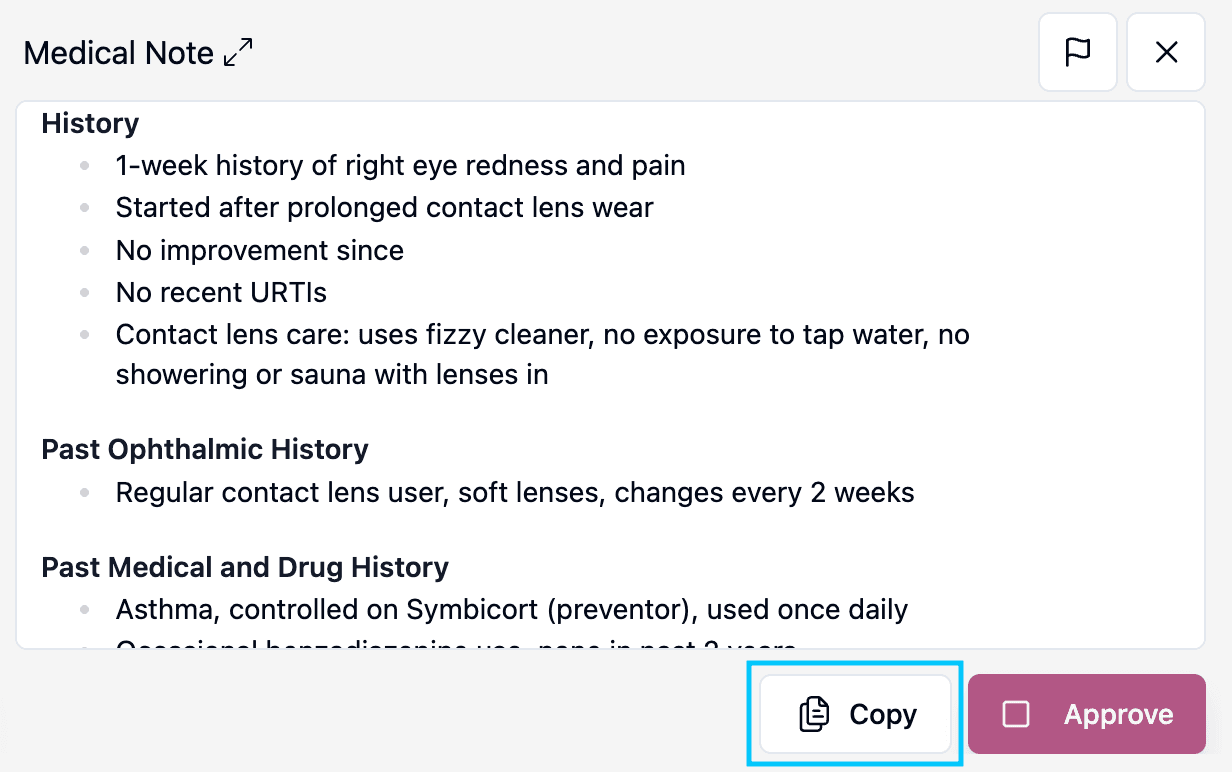This screenshot has height=772, width=1232.
Task: Click the Asthma Symbicort preventor line
Action: tap(512, 609)
